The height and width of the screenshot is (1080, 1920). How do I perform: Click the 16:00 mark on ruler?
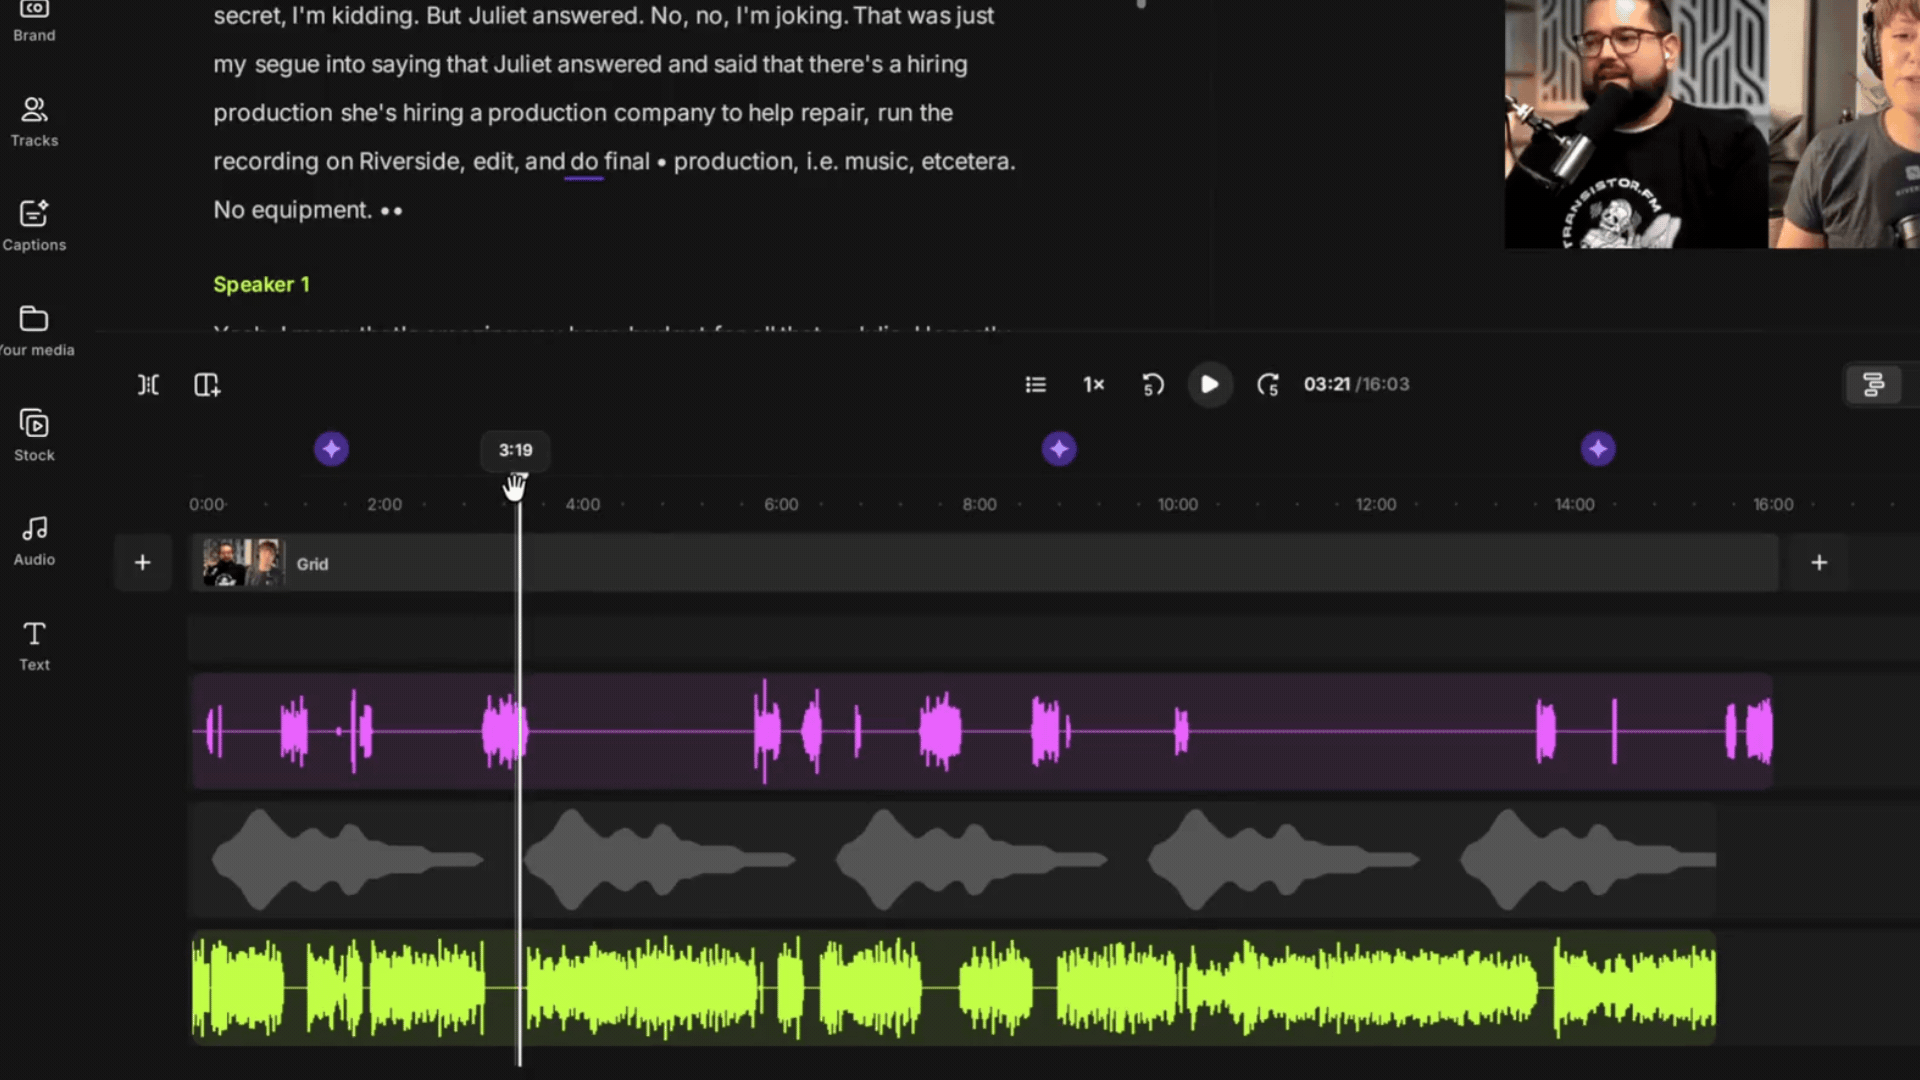click(x=1773, y=505)
